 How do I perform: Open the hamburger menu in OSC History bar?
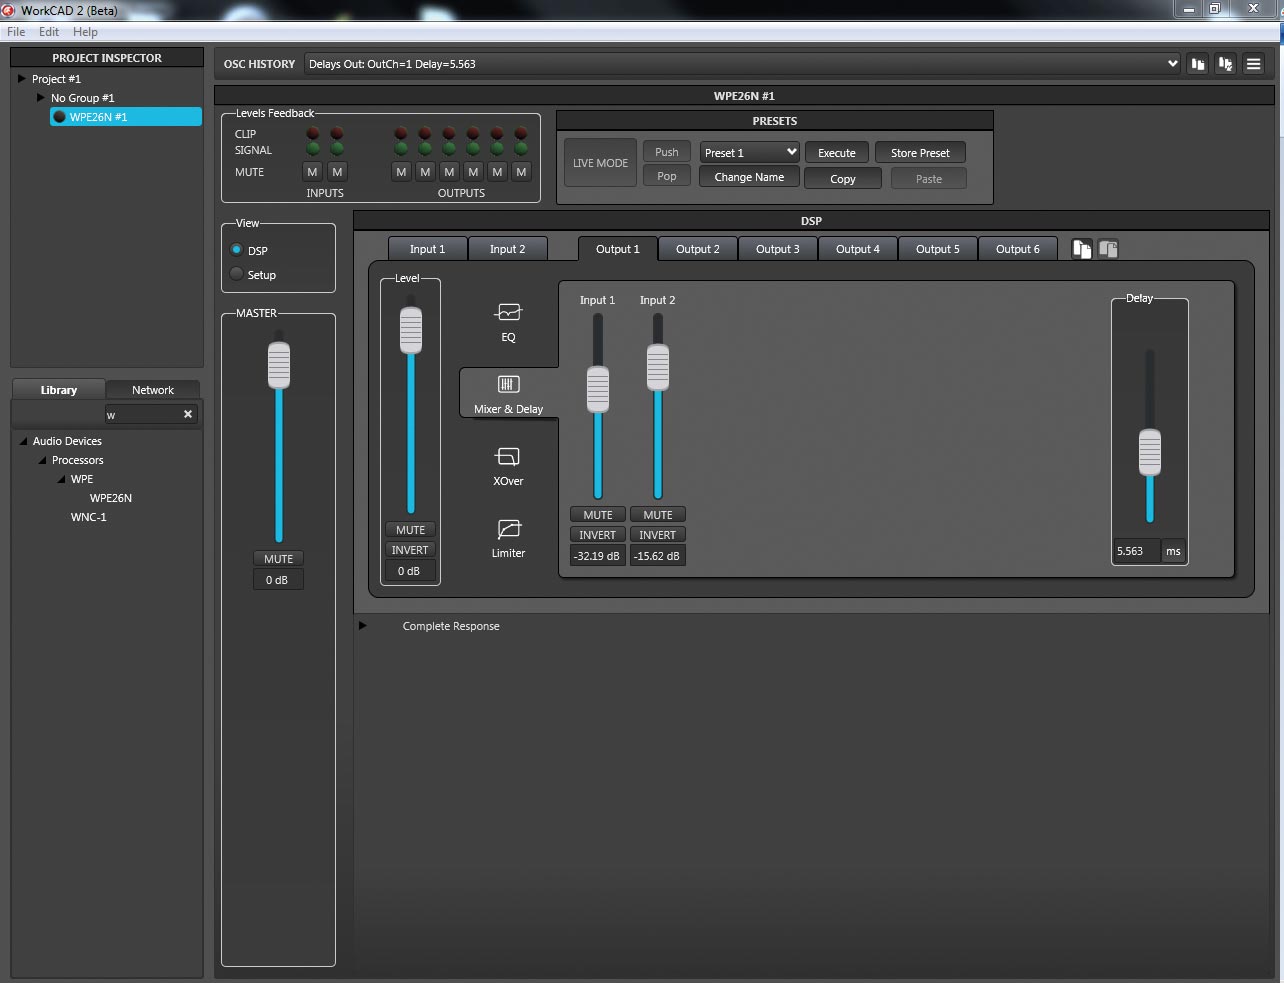pyautogui.click(x=1253, y=64)
